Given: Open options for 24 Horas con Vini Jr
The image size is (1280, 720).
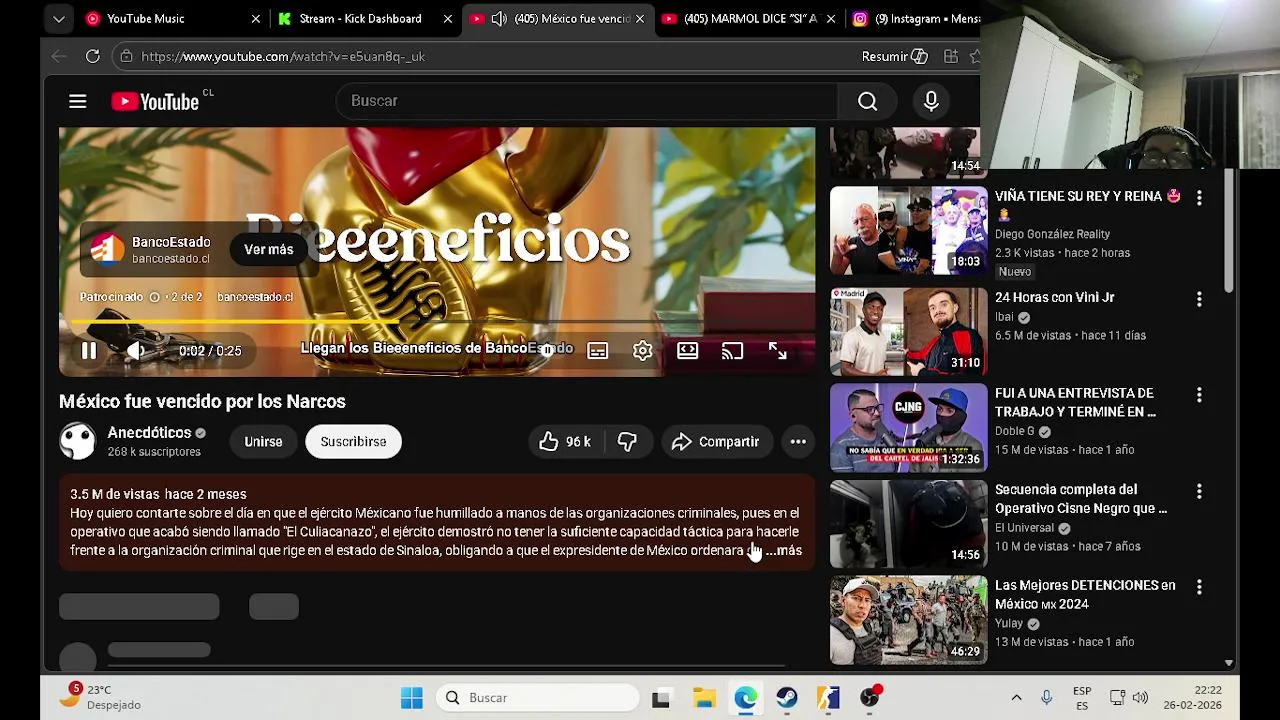Looking at the screenshot, I should pos(1199,299).
